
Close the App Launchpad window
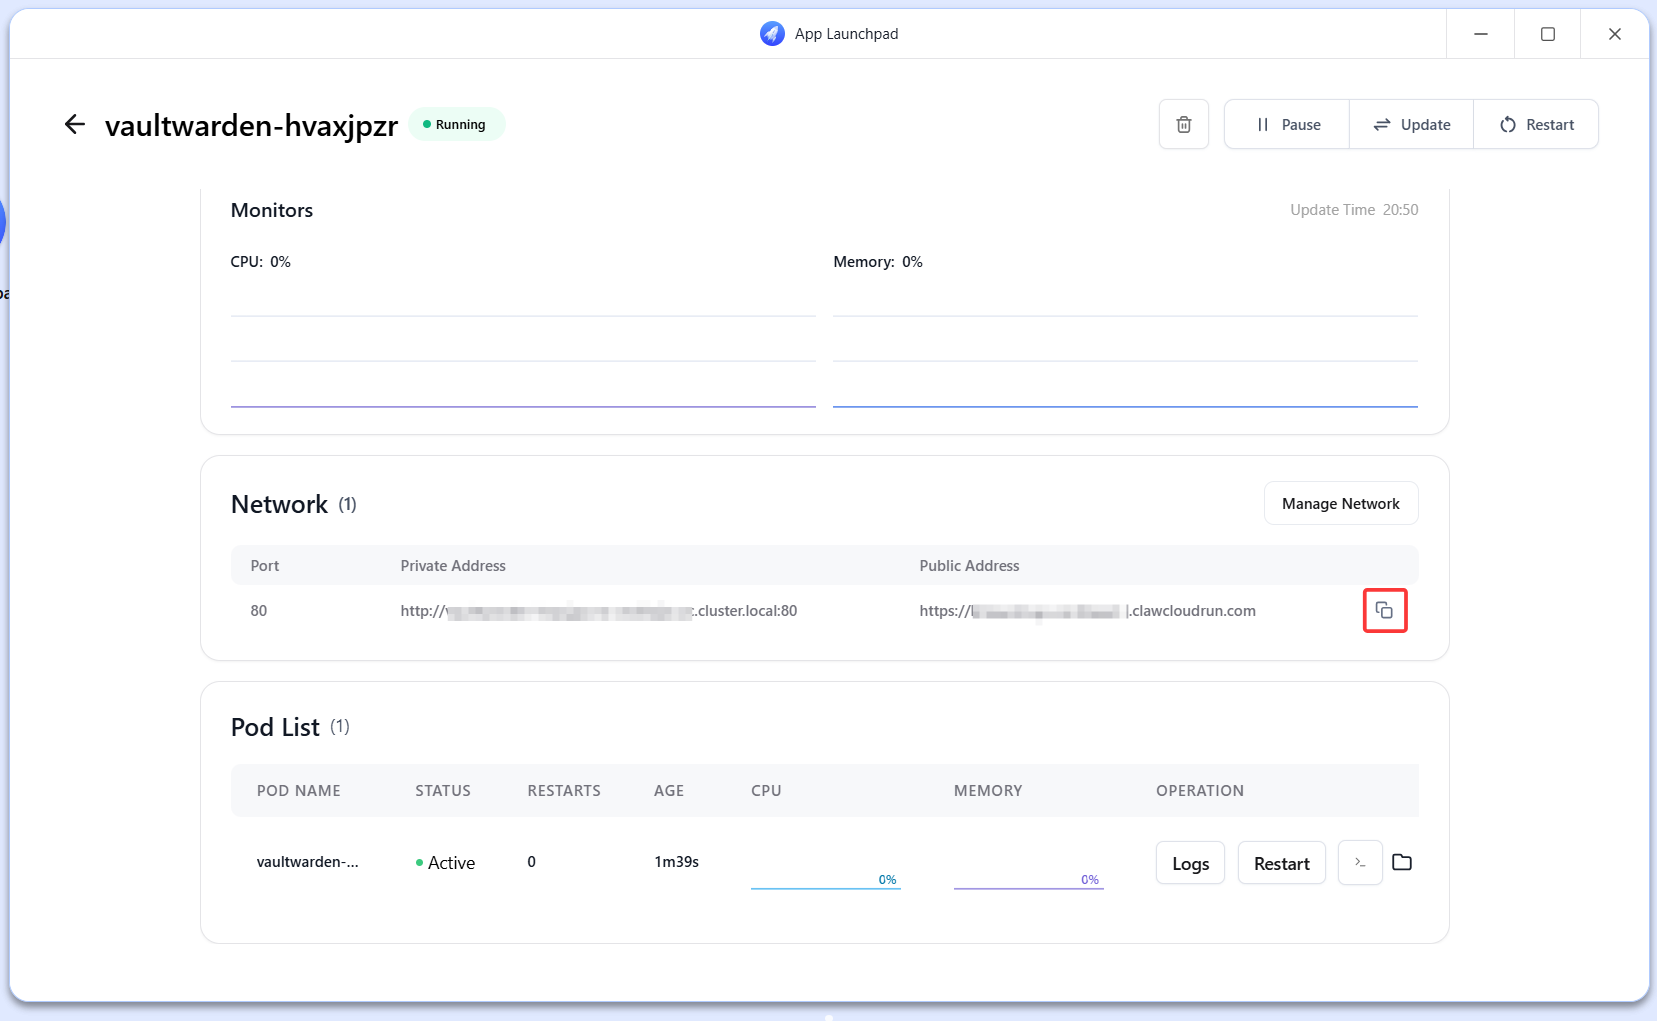1614,34
